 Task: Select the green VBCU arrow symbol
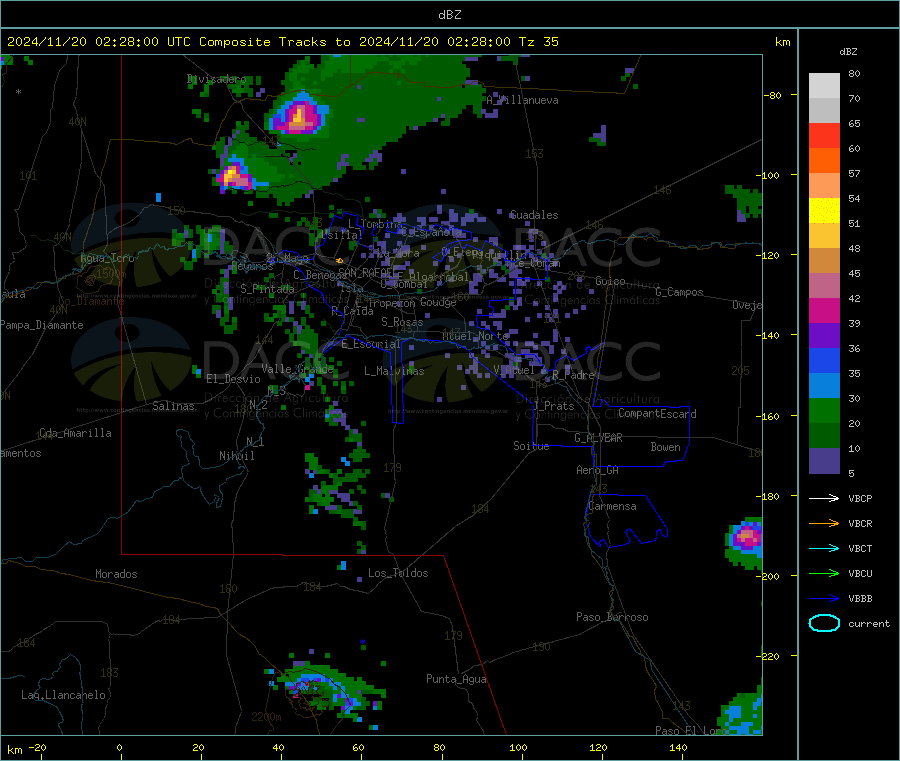click(x=824, y=573)
